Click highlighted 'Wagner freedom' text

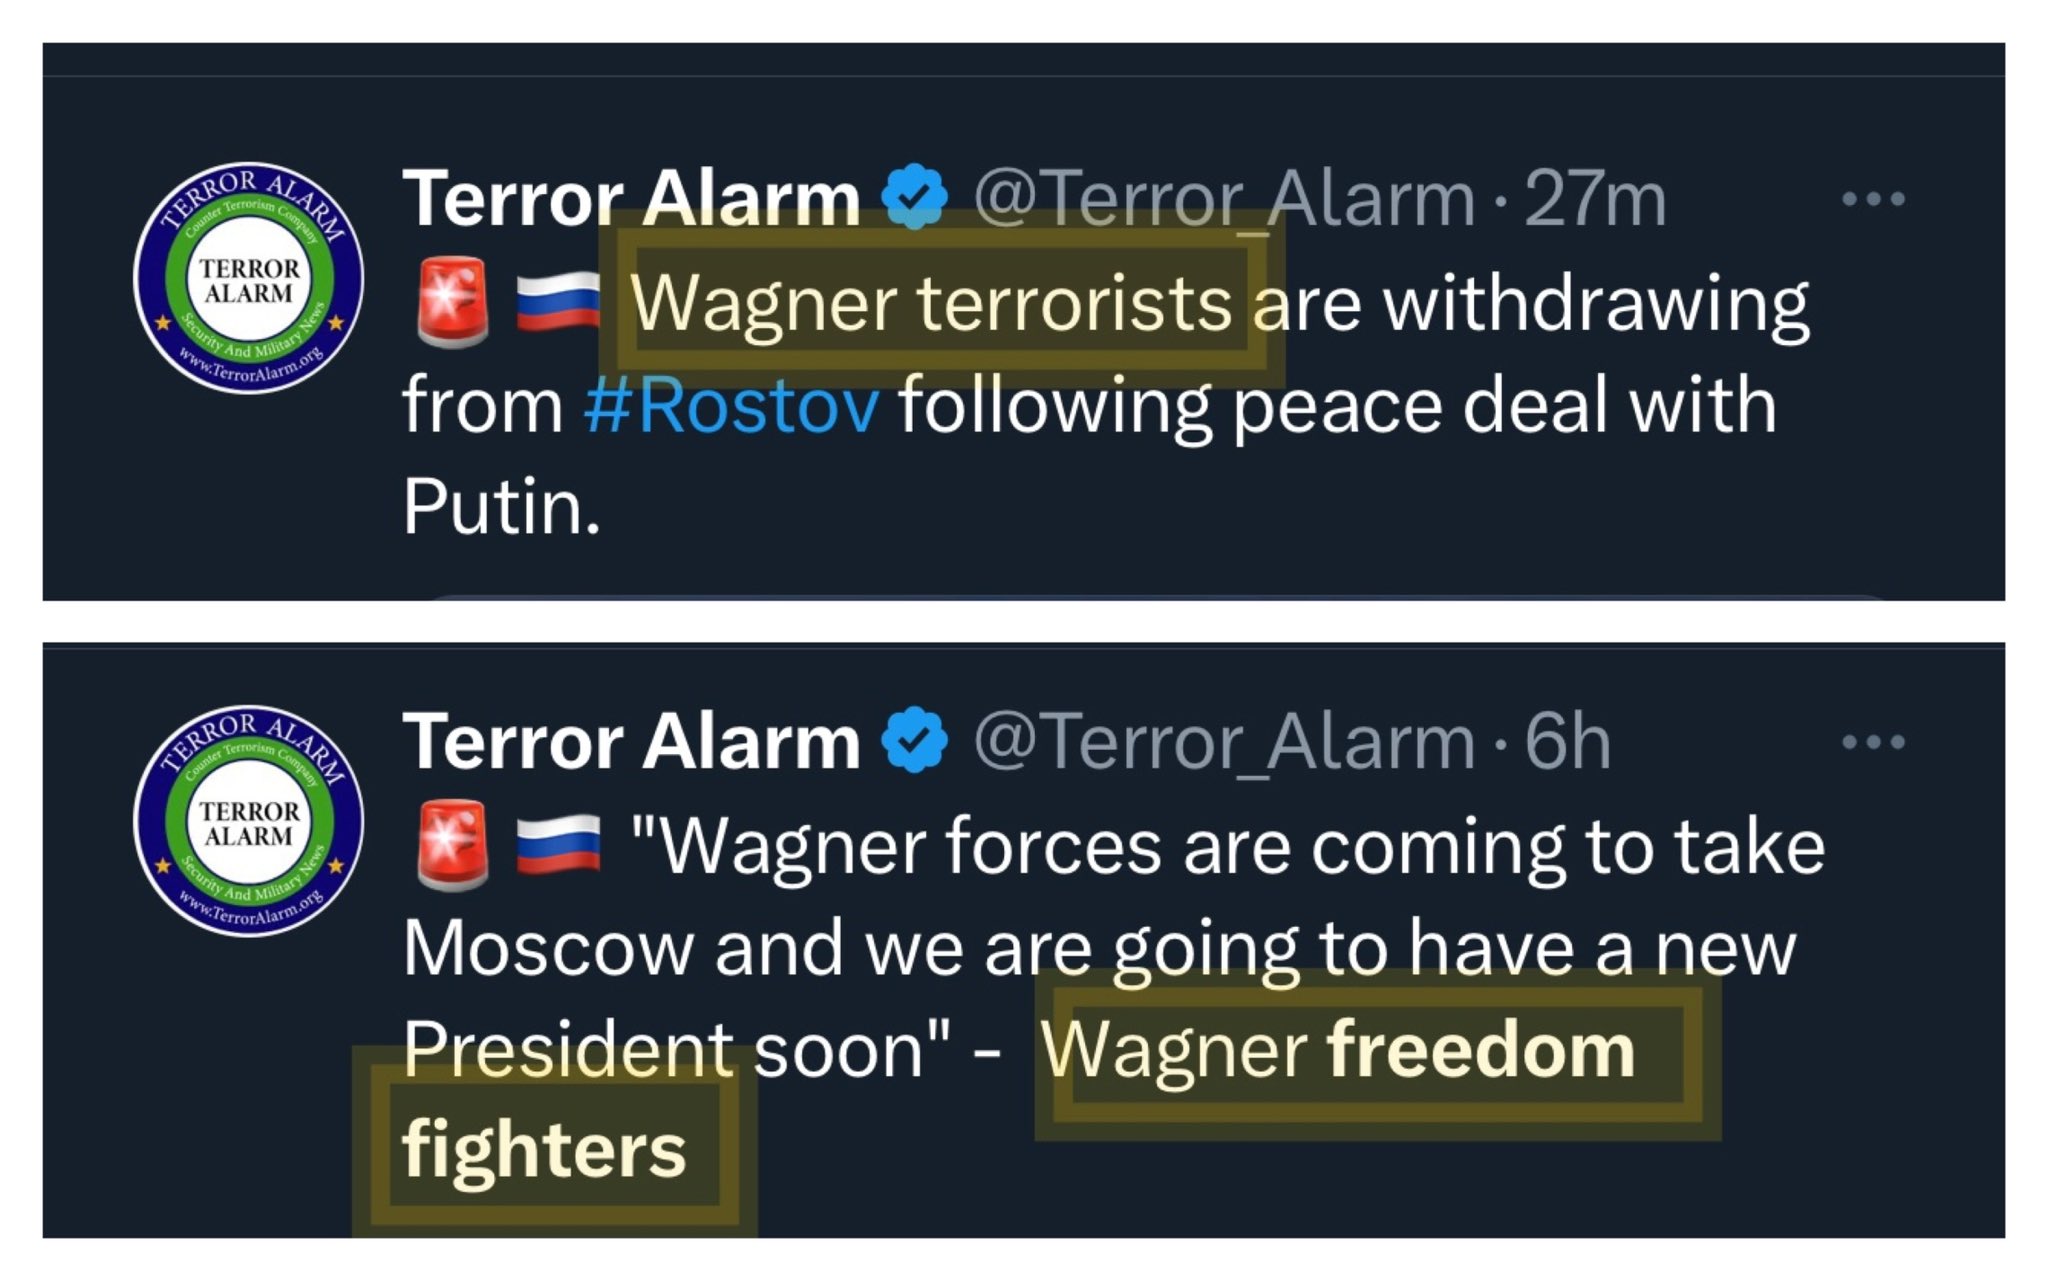point(1338,1050)
